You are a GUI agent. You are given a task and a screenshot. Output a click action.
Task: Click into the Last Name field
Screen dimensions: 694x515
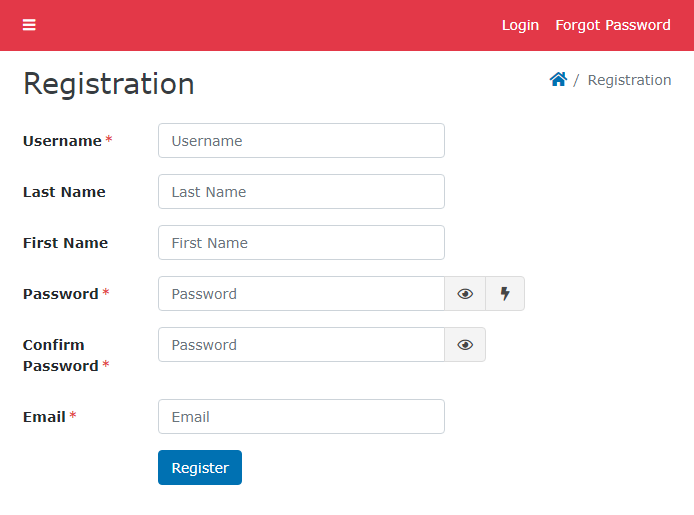pyautogui.click(x=301, y=192)
